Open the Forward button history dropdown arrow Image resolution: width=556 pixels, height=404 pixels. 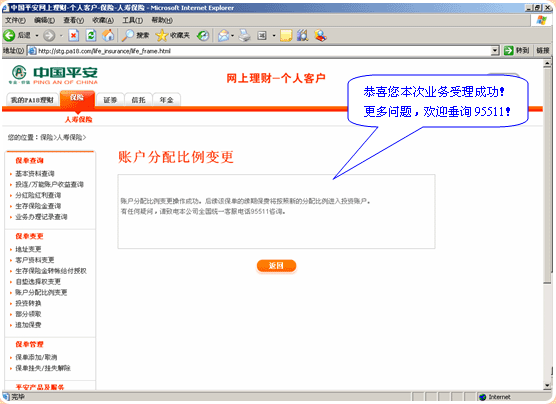[x=61, y=35]
